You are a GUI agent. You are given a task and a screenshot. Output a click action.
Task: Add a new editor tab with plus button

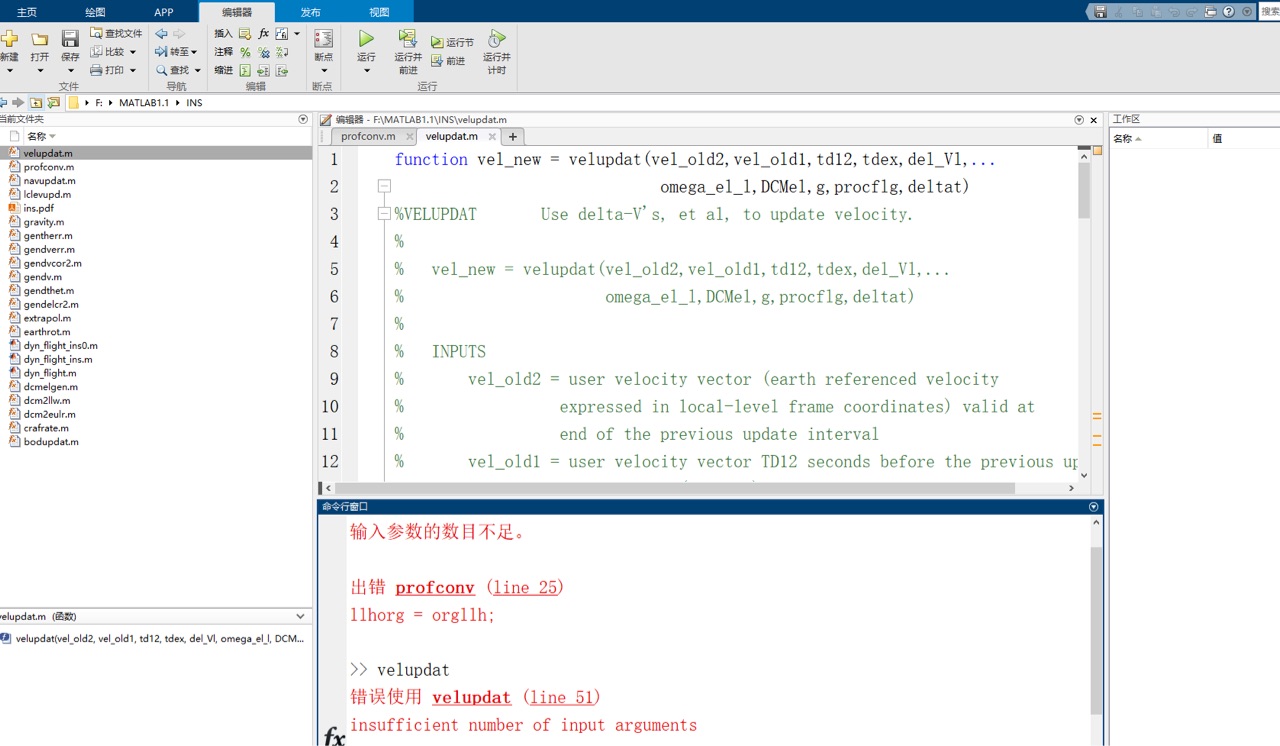pyautogui.click(x=513, y=136)
